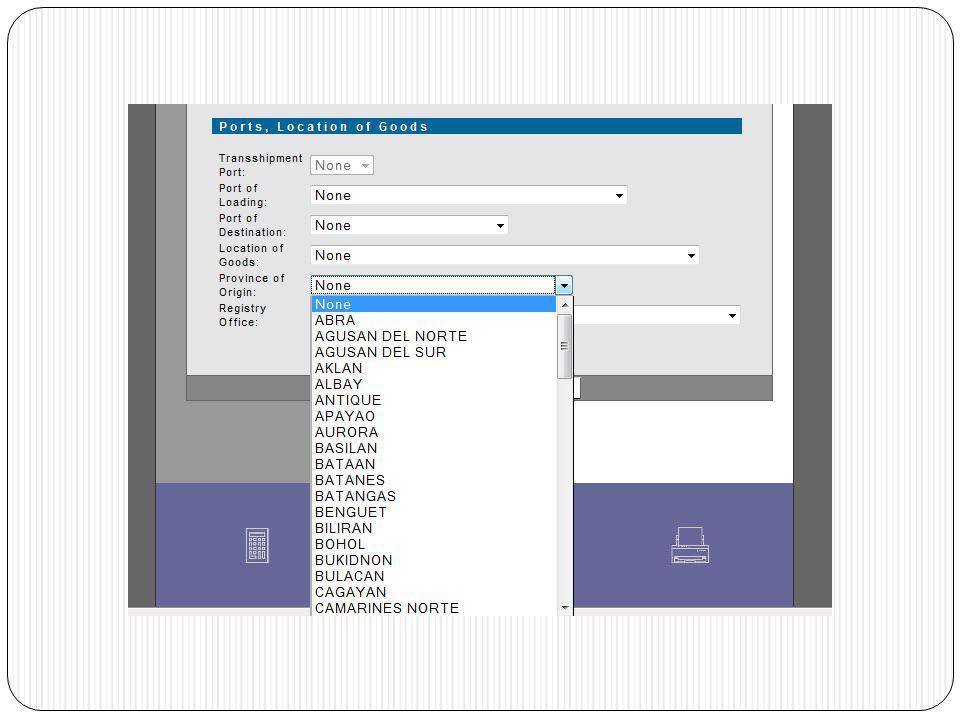Select AKLAN from province list

(433, 368)
